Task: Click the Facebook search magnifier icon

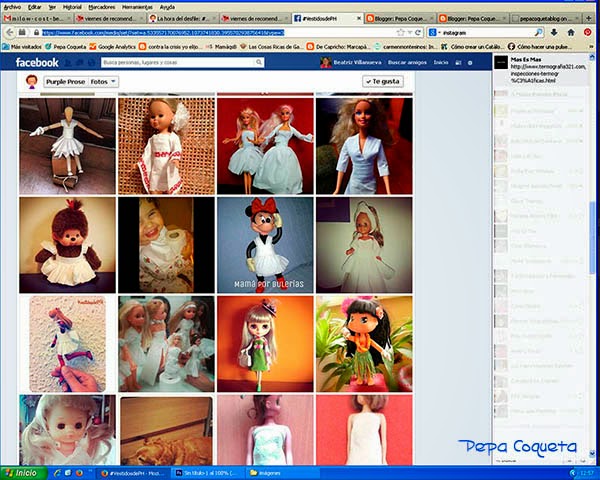Action: click(x=259, y=62)
